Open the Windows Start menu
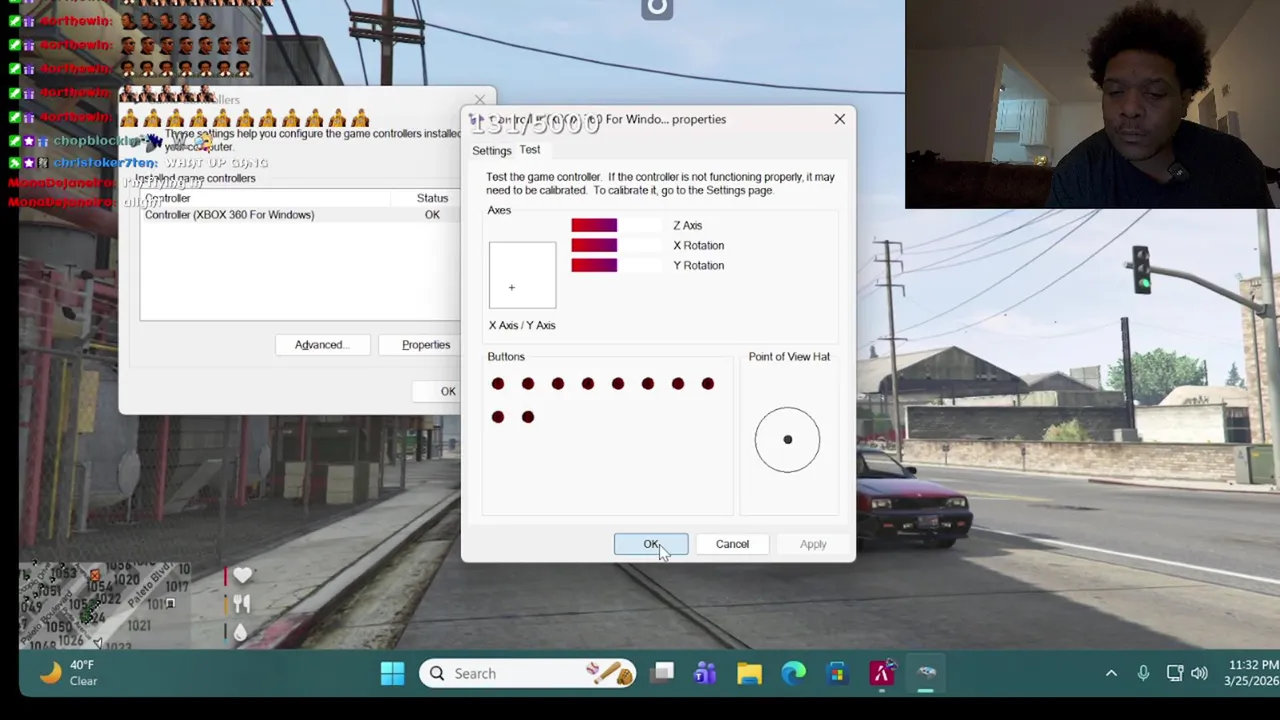The height and width of the screenshot is (720, 1280). [x=392, y=674]
